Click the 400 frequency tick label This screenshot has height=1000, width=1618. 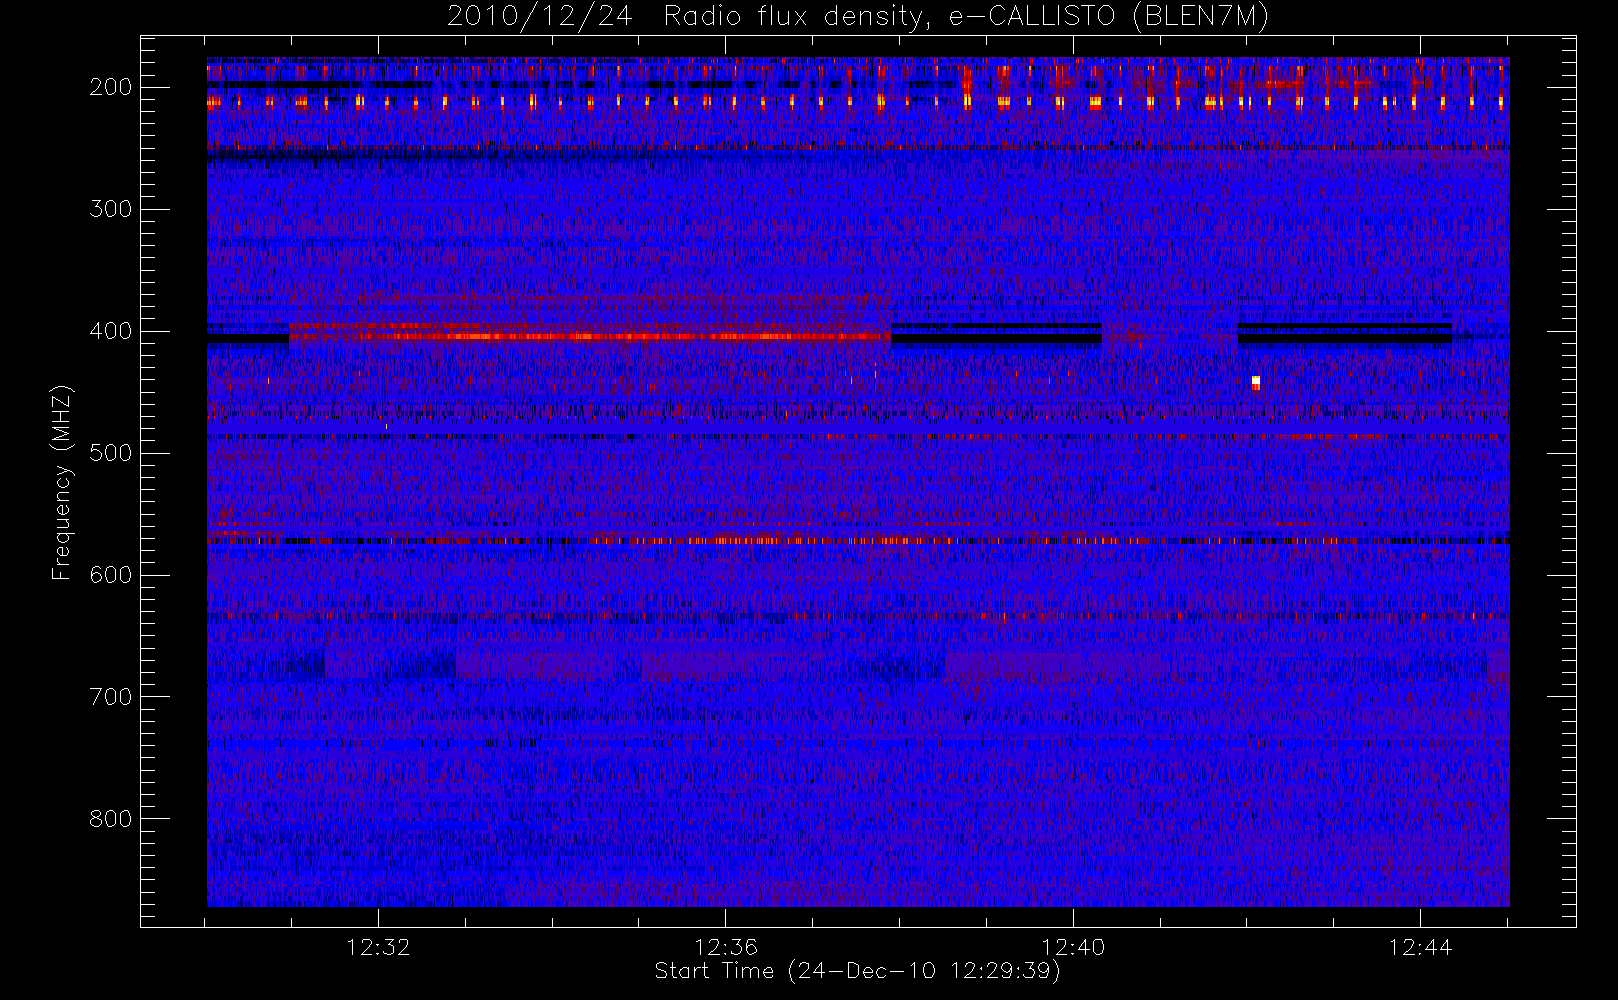(x=111, y=331)
